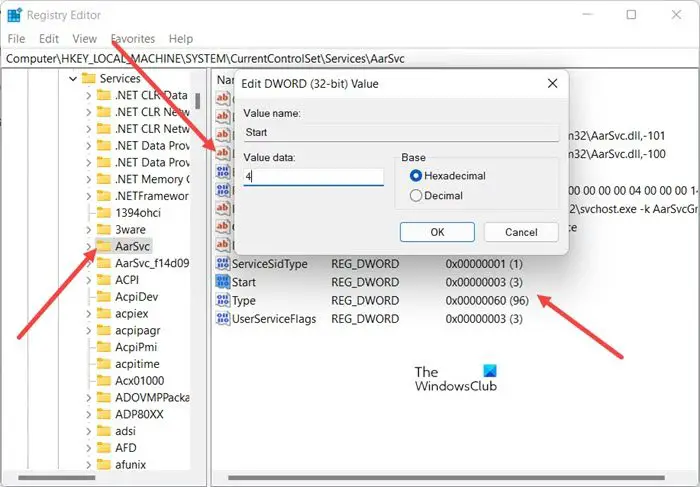Click the DWORD icon beside UserServiceFlags
700x487 pixels.
pos(223,318)
